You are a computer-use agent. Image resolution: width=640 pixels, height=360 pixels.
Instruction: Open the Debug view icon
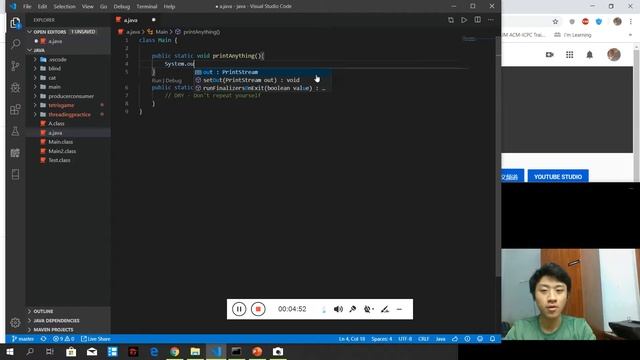pyautogui.click(x=16, y=88)
